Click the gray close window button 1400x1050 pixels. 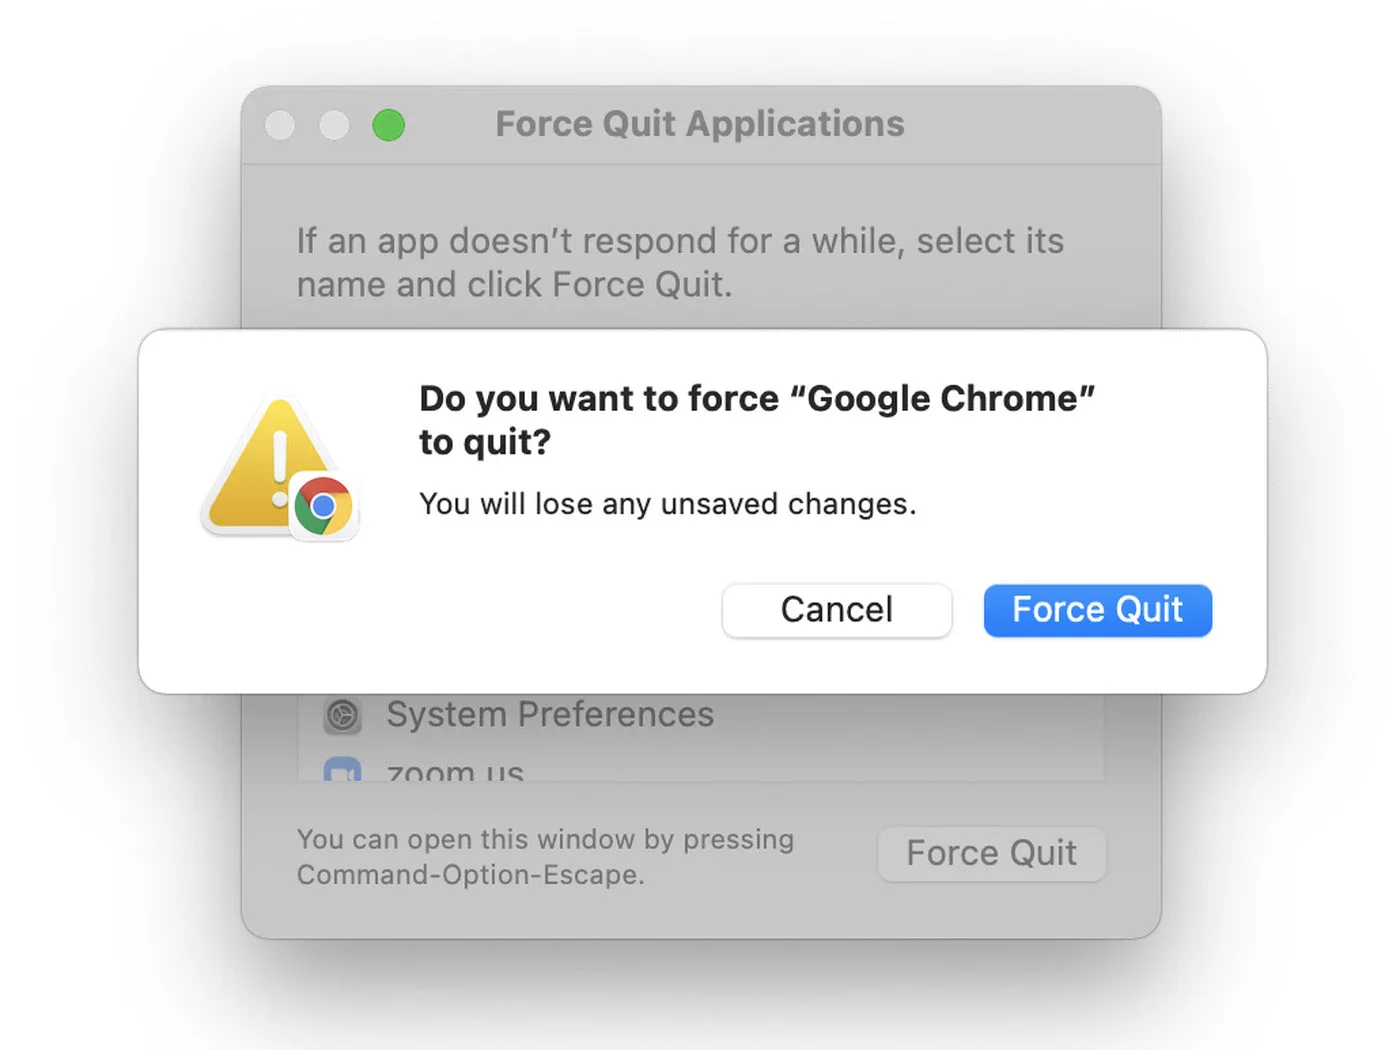(280, 126)
